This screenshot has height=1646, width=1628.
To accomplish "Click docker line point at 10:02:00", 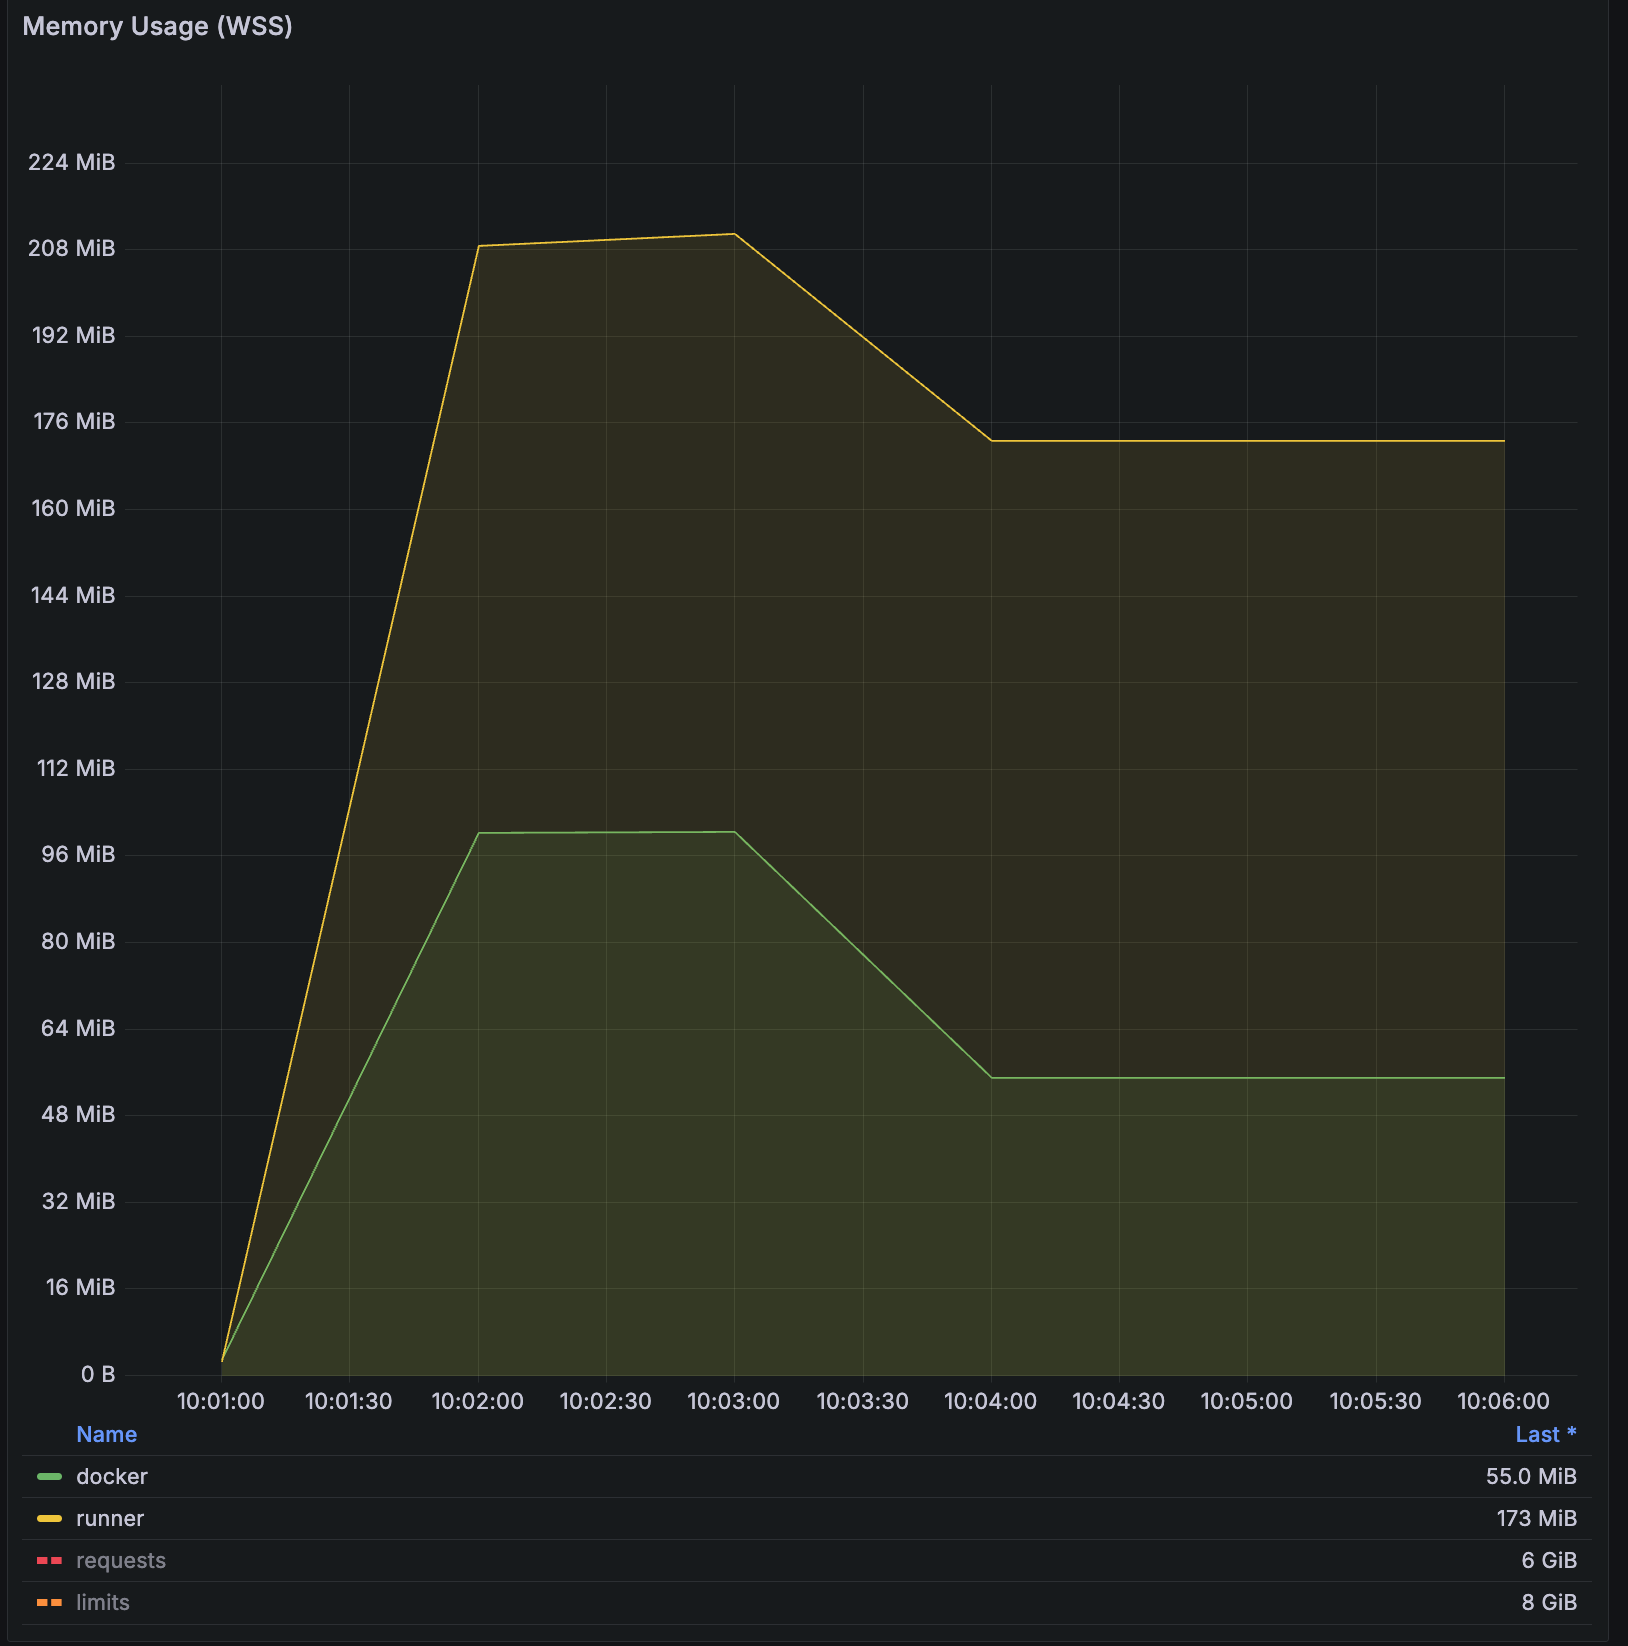I will coord(479,833).
